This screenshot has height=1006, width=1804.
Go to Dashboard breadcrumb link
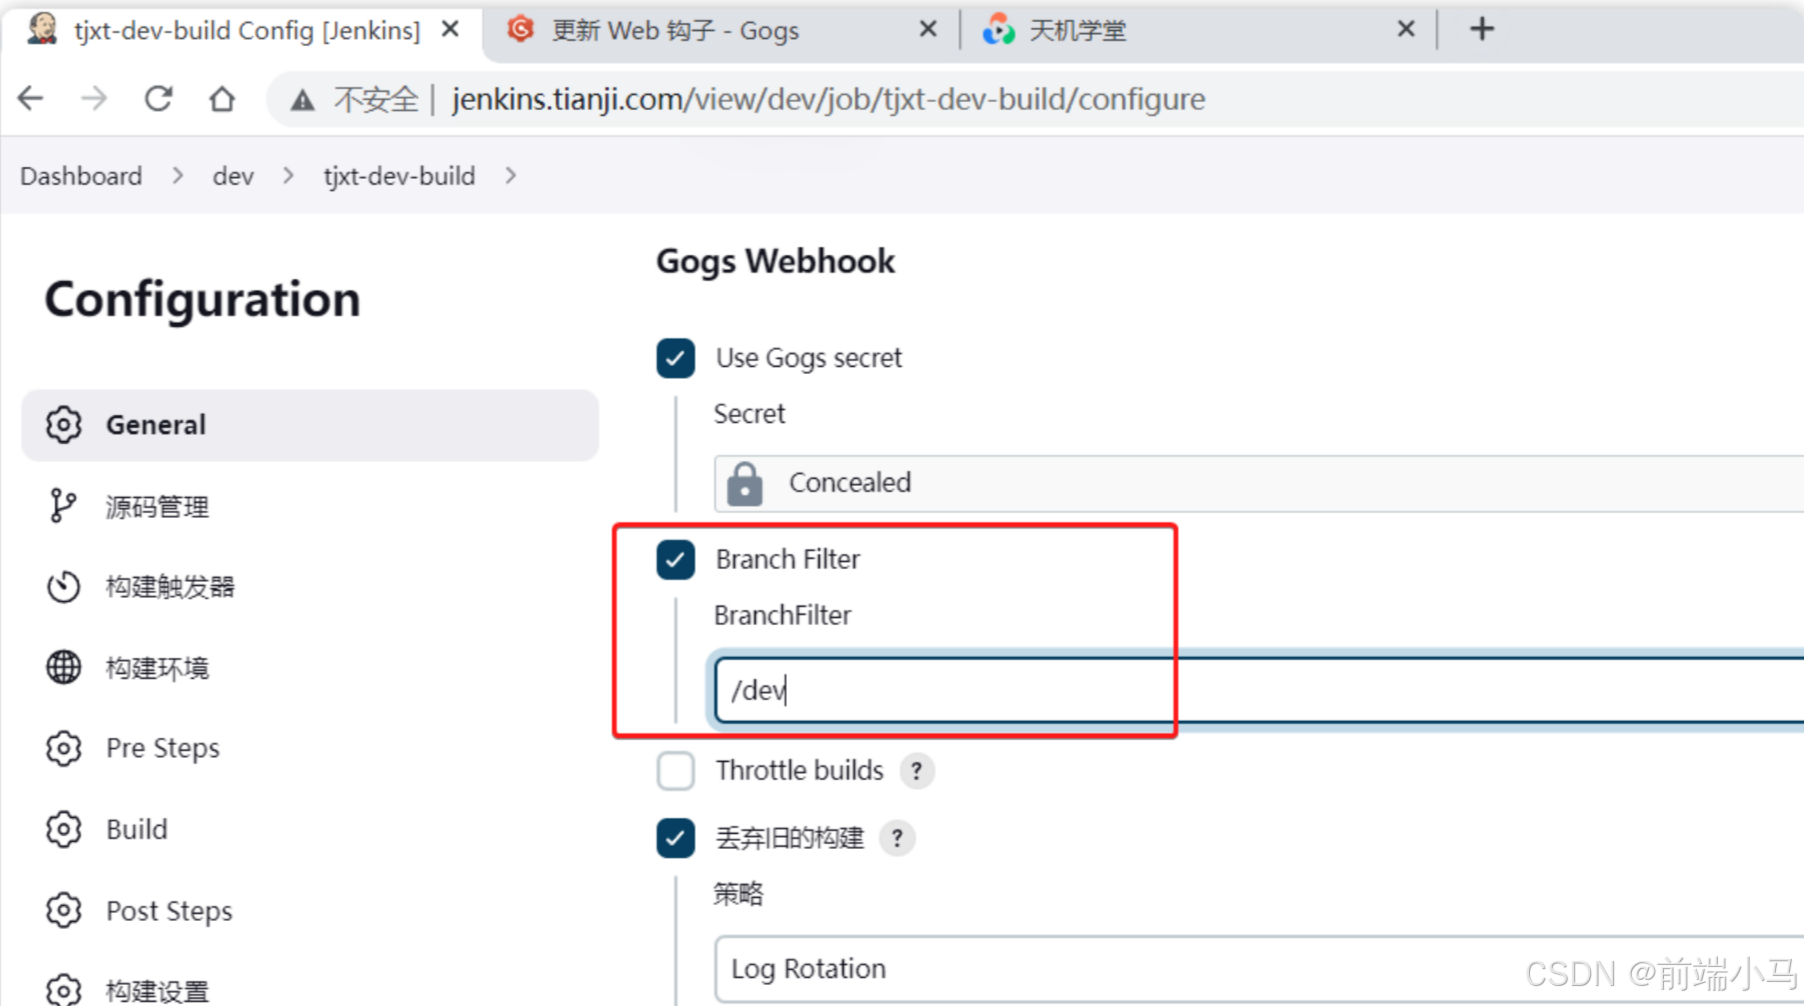click(81, 176)
